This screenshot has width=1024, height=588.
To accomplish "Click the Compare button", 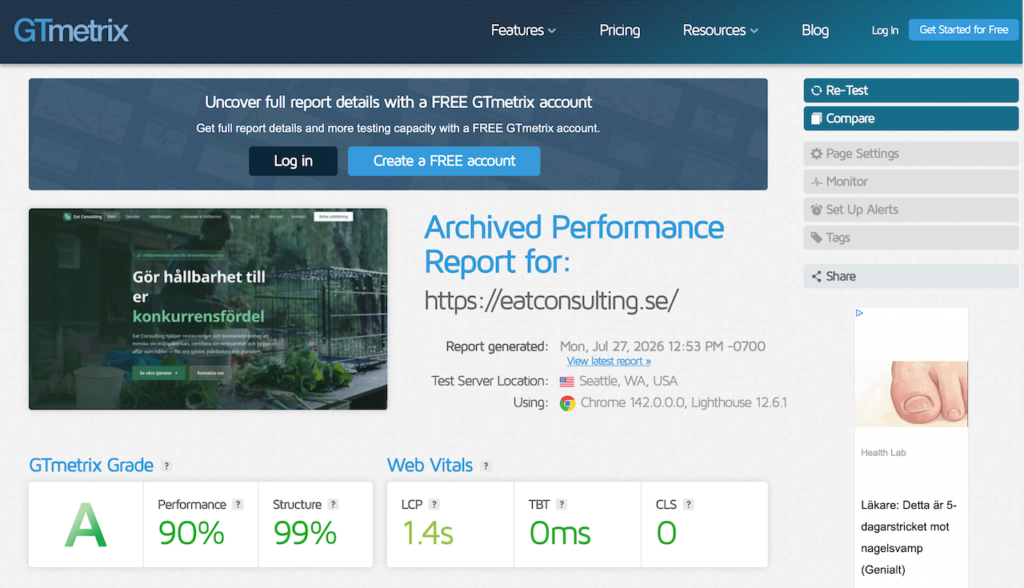I will (911, 118).
